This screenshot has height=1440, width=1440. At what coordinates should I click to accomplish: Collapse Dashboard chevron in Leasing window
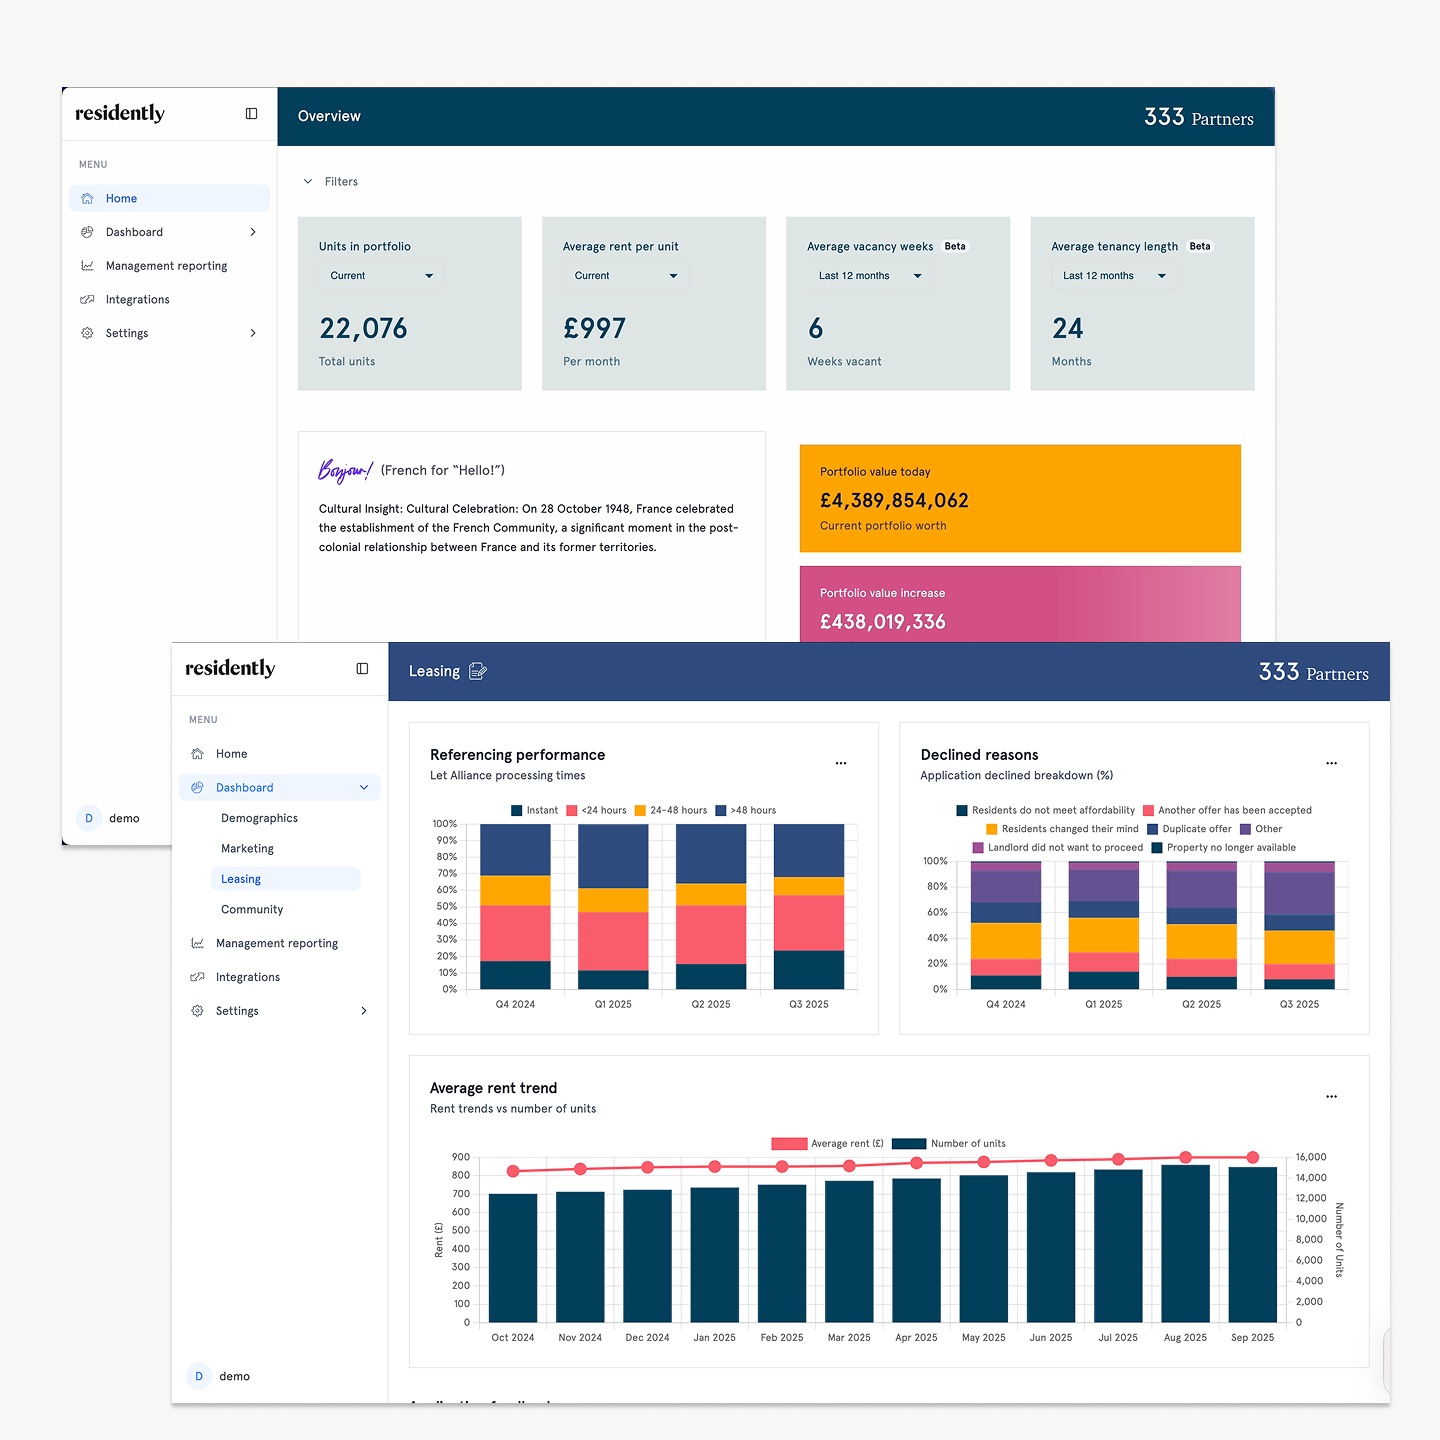[364, 788]
